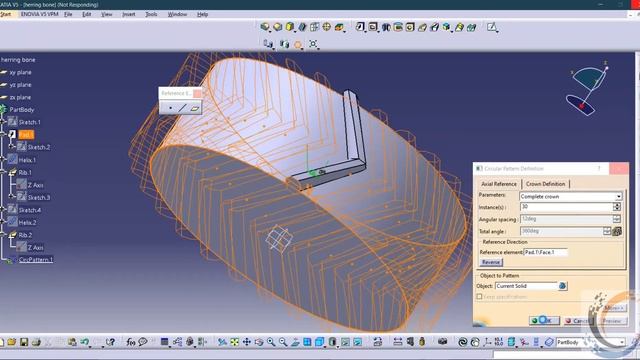The image size is (640, 360).
Task: Select the Point reference element icon
Action: pyautogui.click(x=170, y=108)
